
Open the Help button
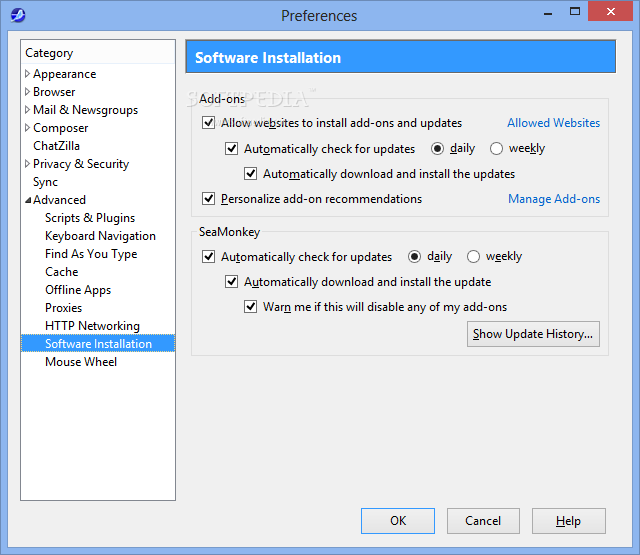point(568,521)
